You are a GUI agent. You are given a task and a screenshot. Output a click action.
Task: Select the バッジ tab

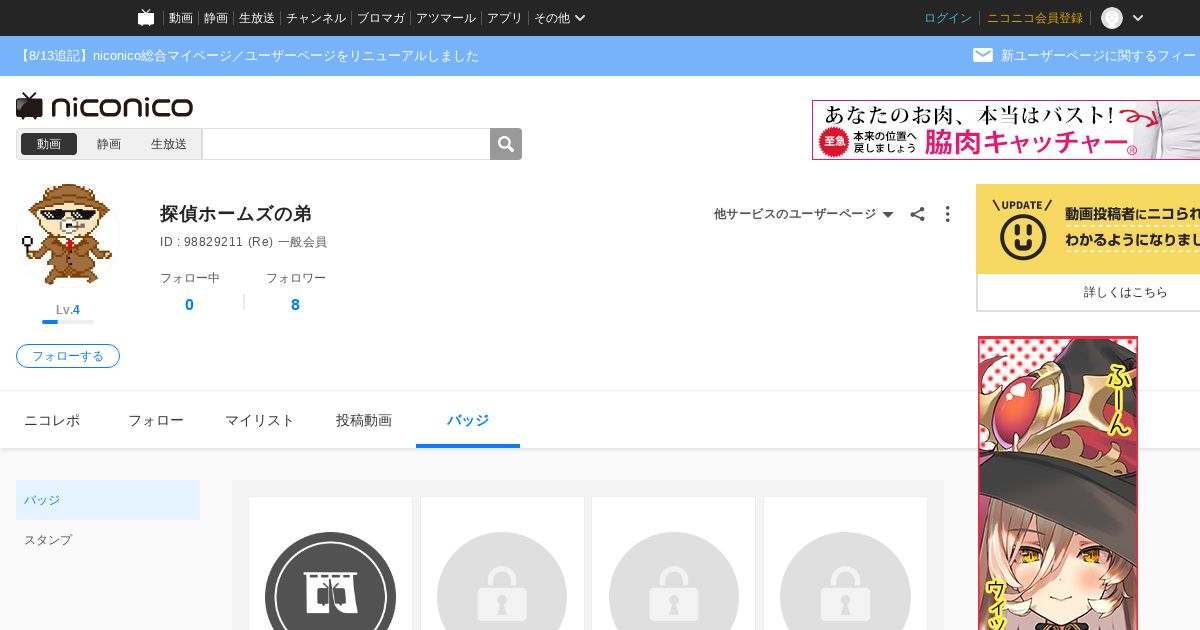point(468,420)
